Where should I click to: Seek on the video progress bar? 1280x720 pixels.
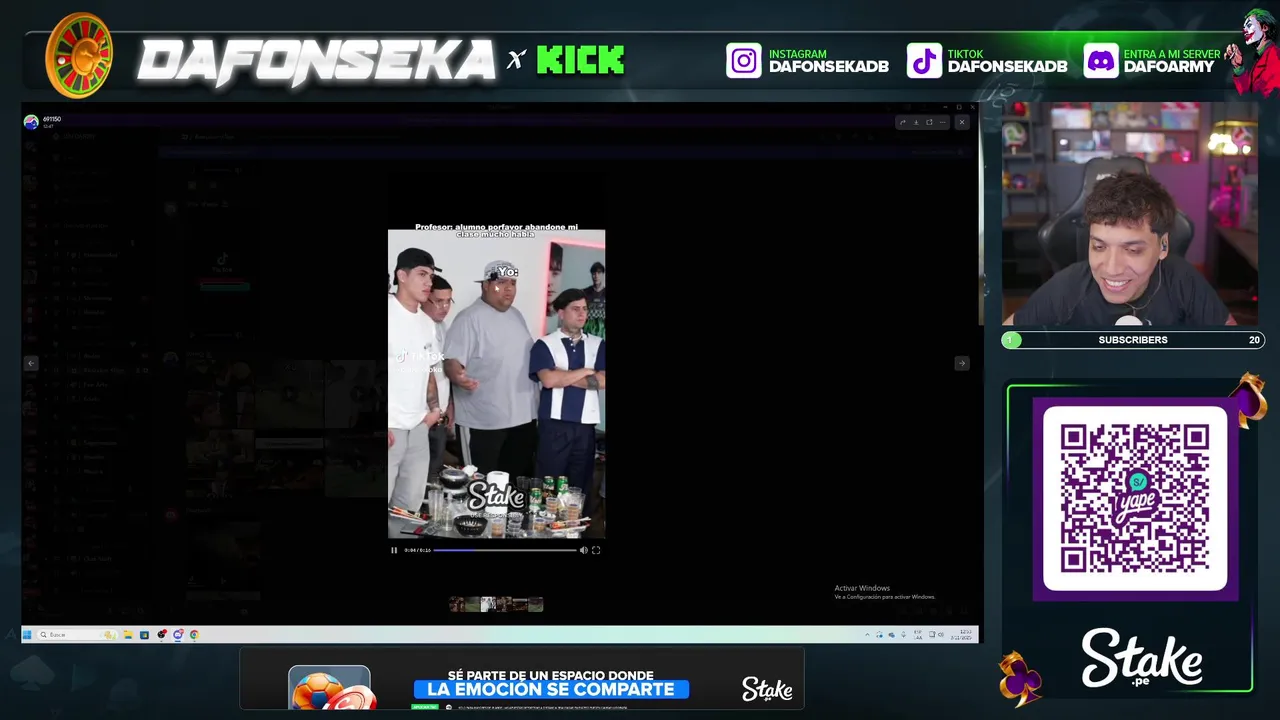pos(505,550)
